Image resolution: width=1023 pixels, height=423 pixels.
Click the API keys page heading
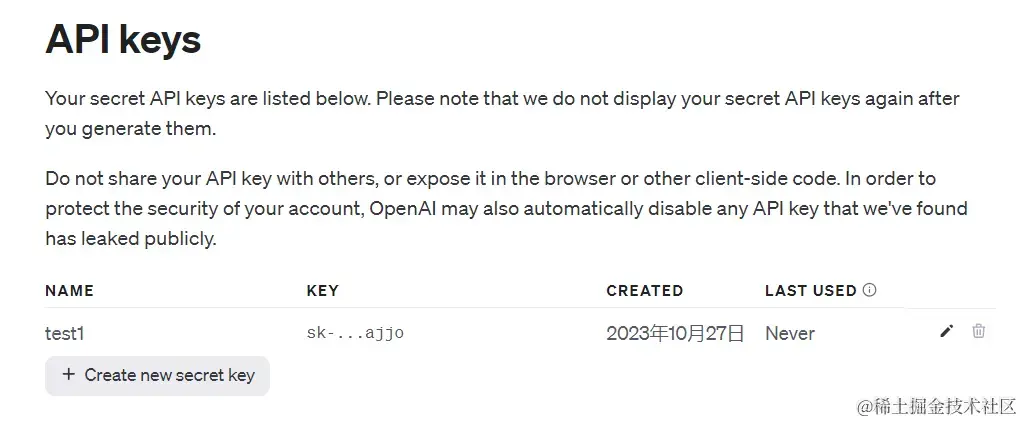point(123,40)
